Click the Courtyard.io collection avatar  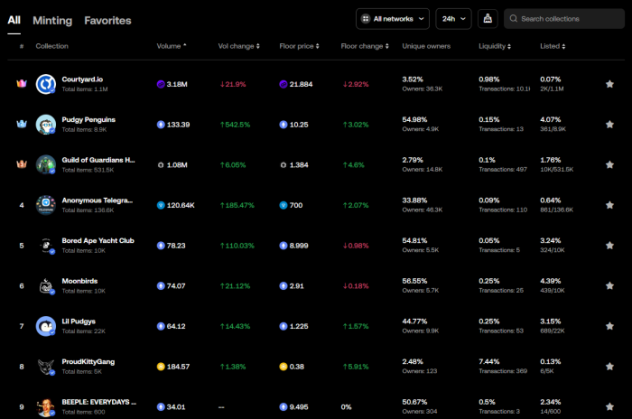pyautogui.click(x=46, y=84)
